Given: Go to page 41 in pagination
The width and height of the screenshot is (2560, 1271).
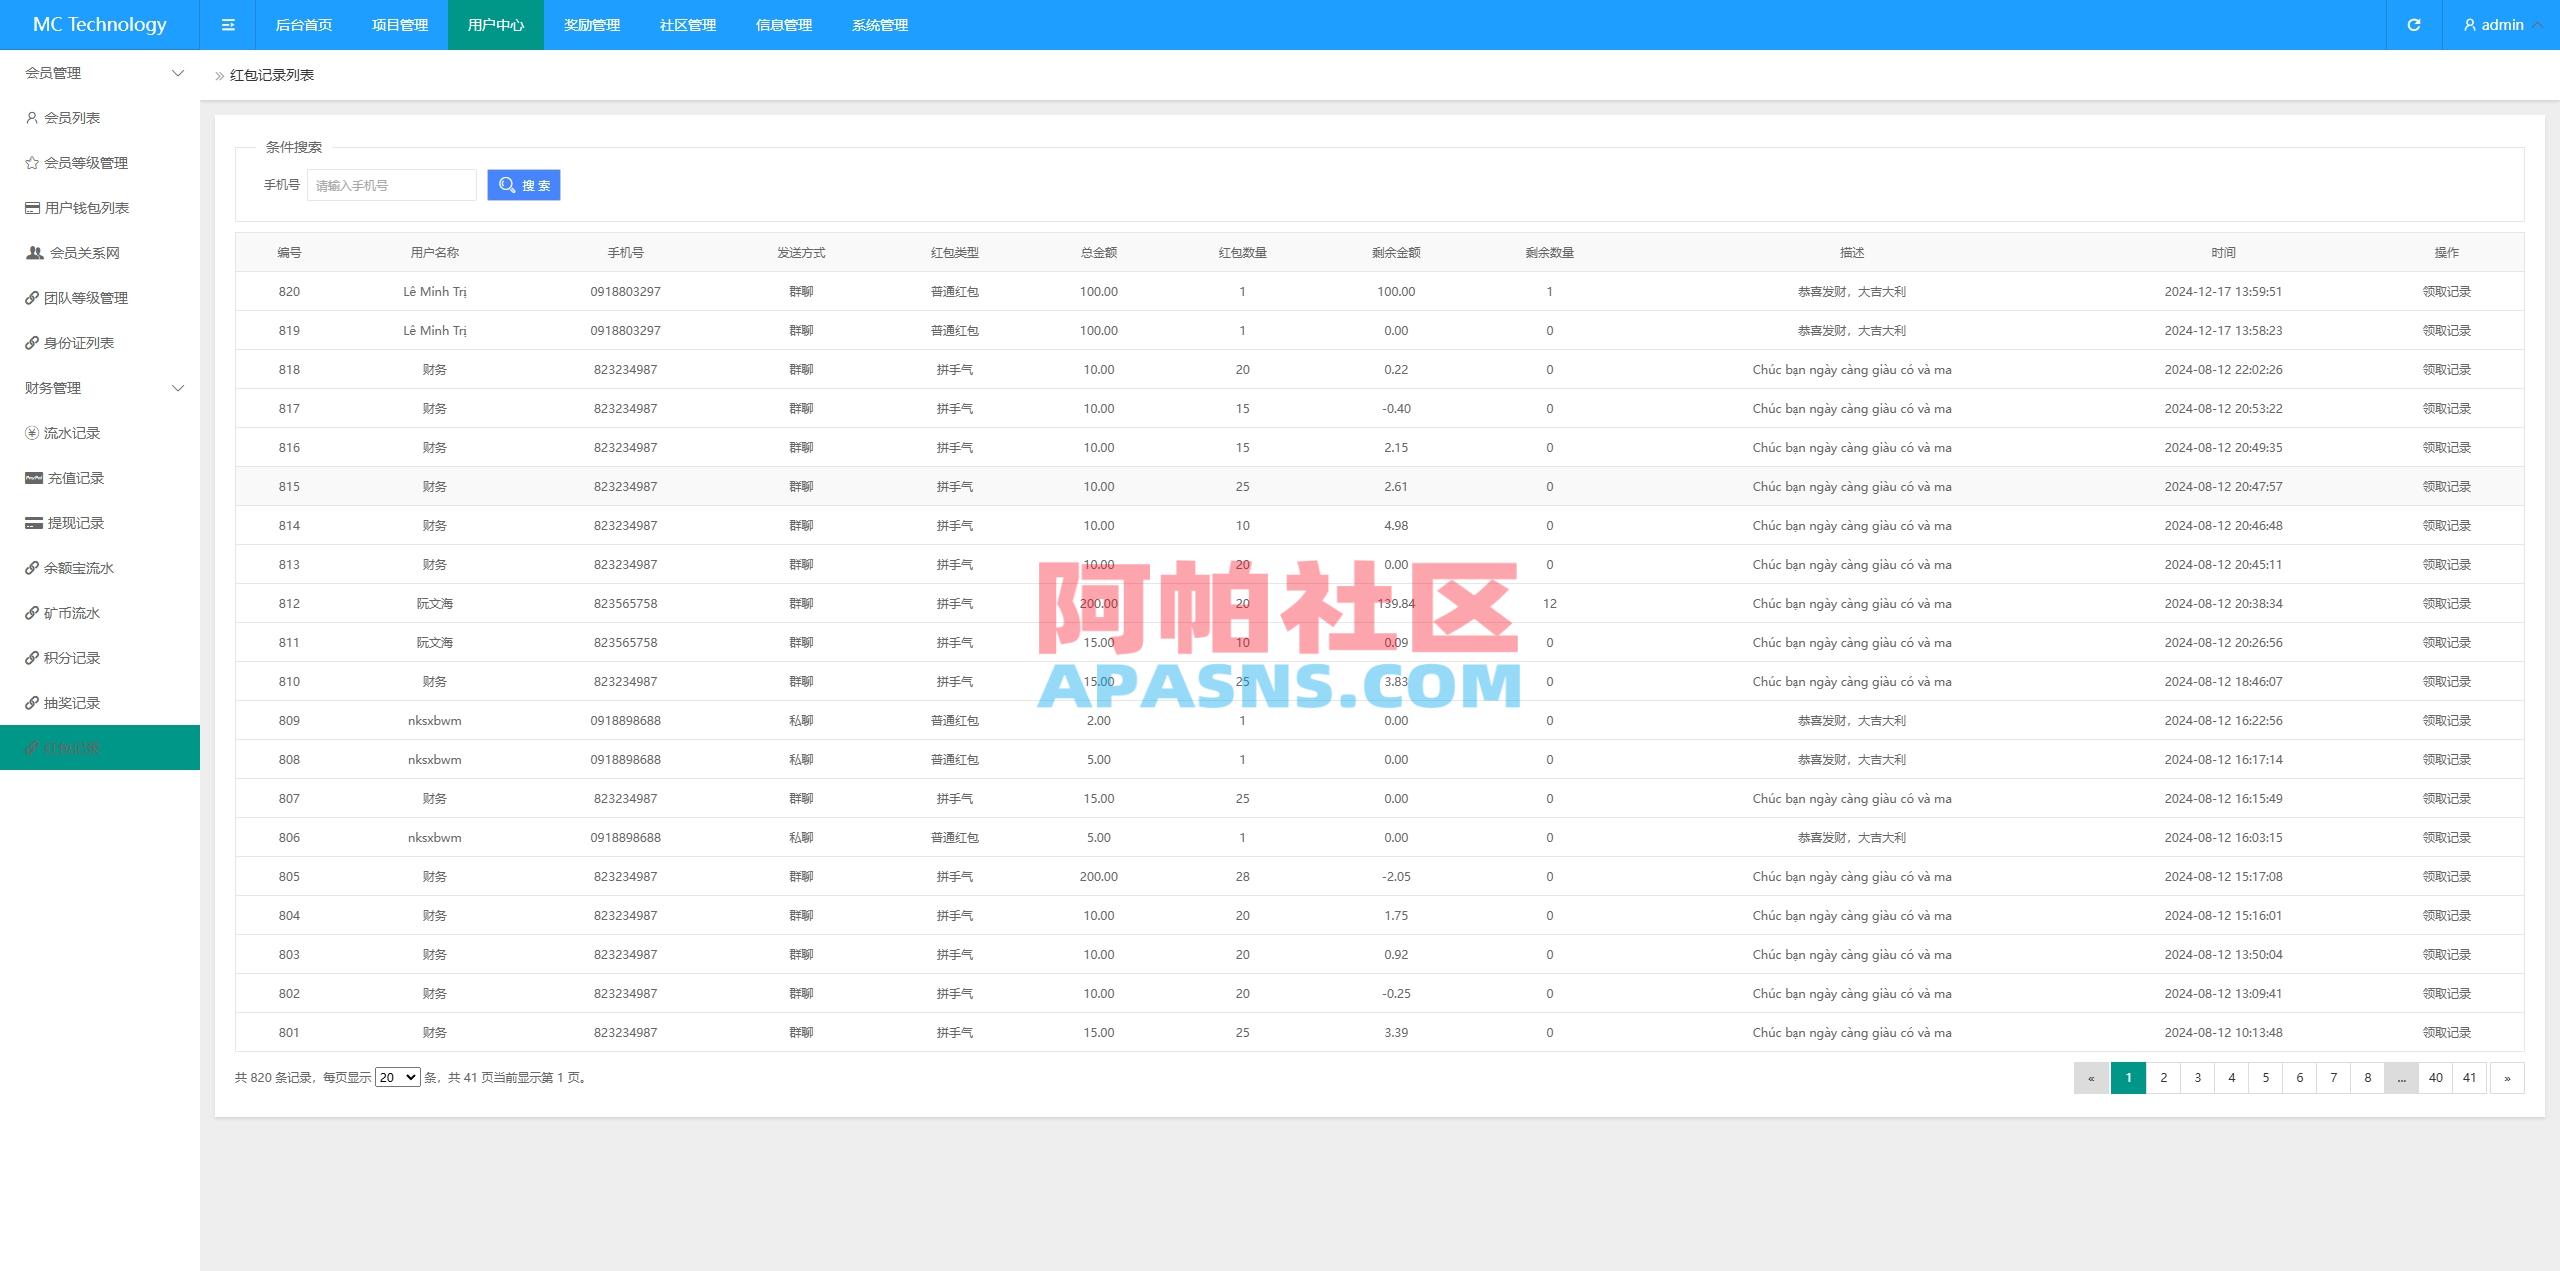Looking at the screenshot, I should 2470,1078.
